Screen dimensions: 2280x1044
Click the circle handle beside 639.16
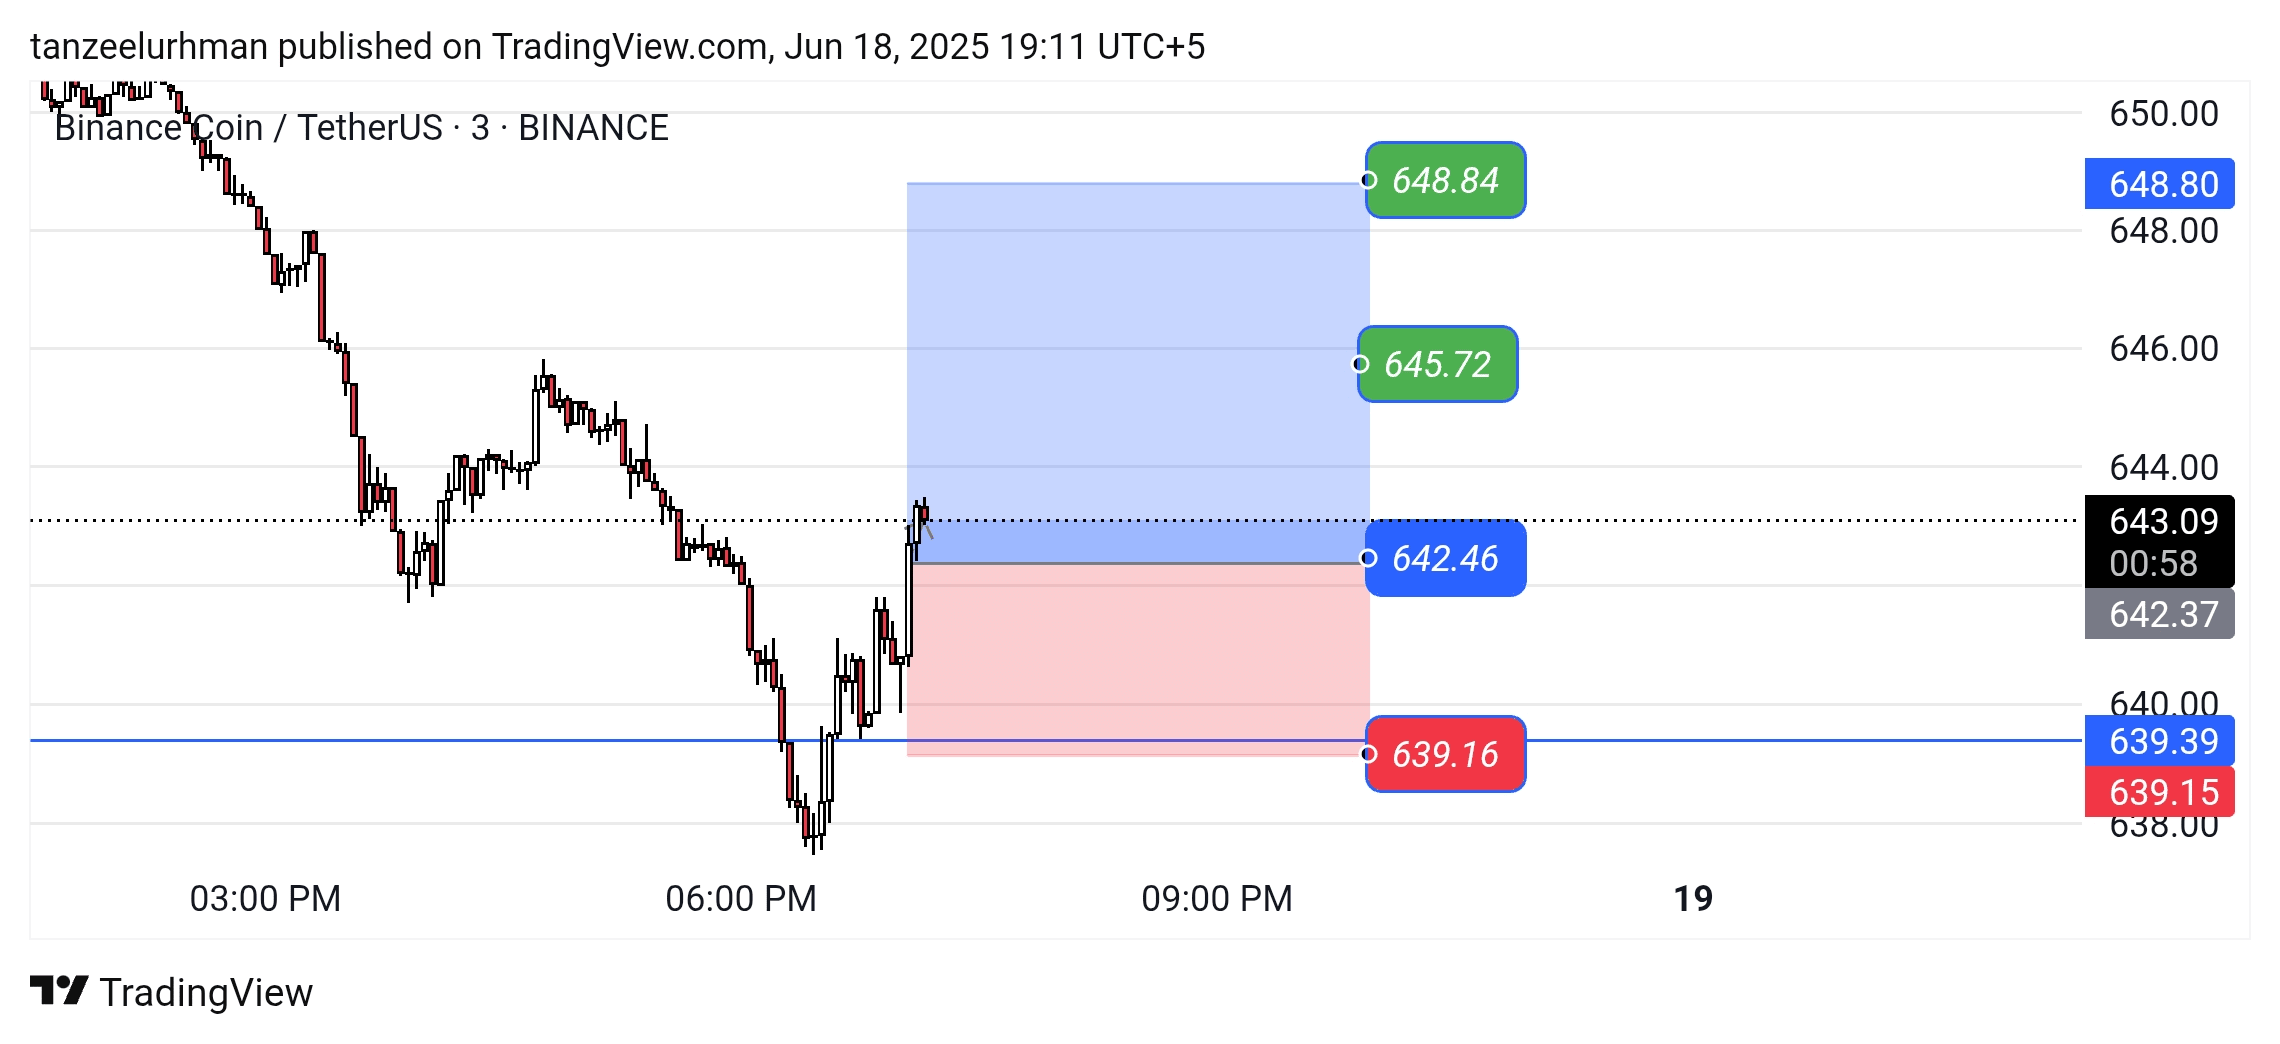point(1369,754)
